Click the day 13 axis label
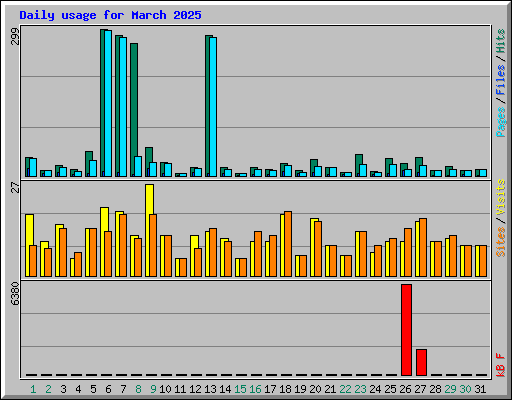The image size is (512, 400). (210, 389)
